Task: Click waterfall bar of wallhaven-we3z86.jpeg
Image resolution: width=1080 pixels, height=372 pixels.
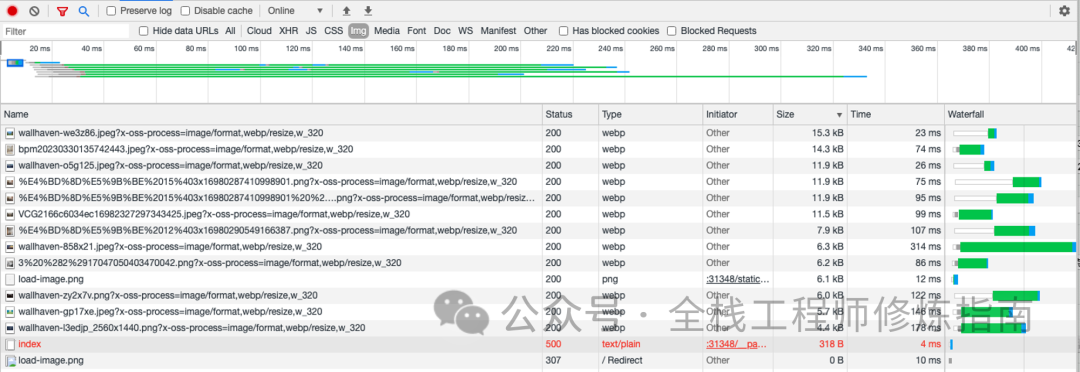Action: pos(992,133)
